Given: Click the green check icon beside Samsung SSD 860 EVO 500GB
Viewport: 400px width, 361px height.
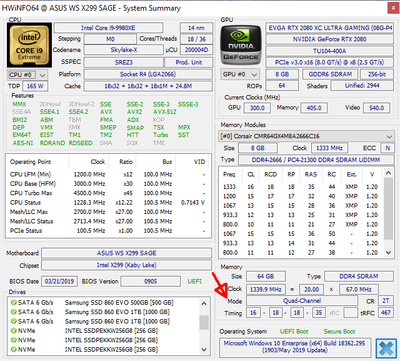Looking at the screenshot, I should [13, 303].
